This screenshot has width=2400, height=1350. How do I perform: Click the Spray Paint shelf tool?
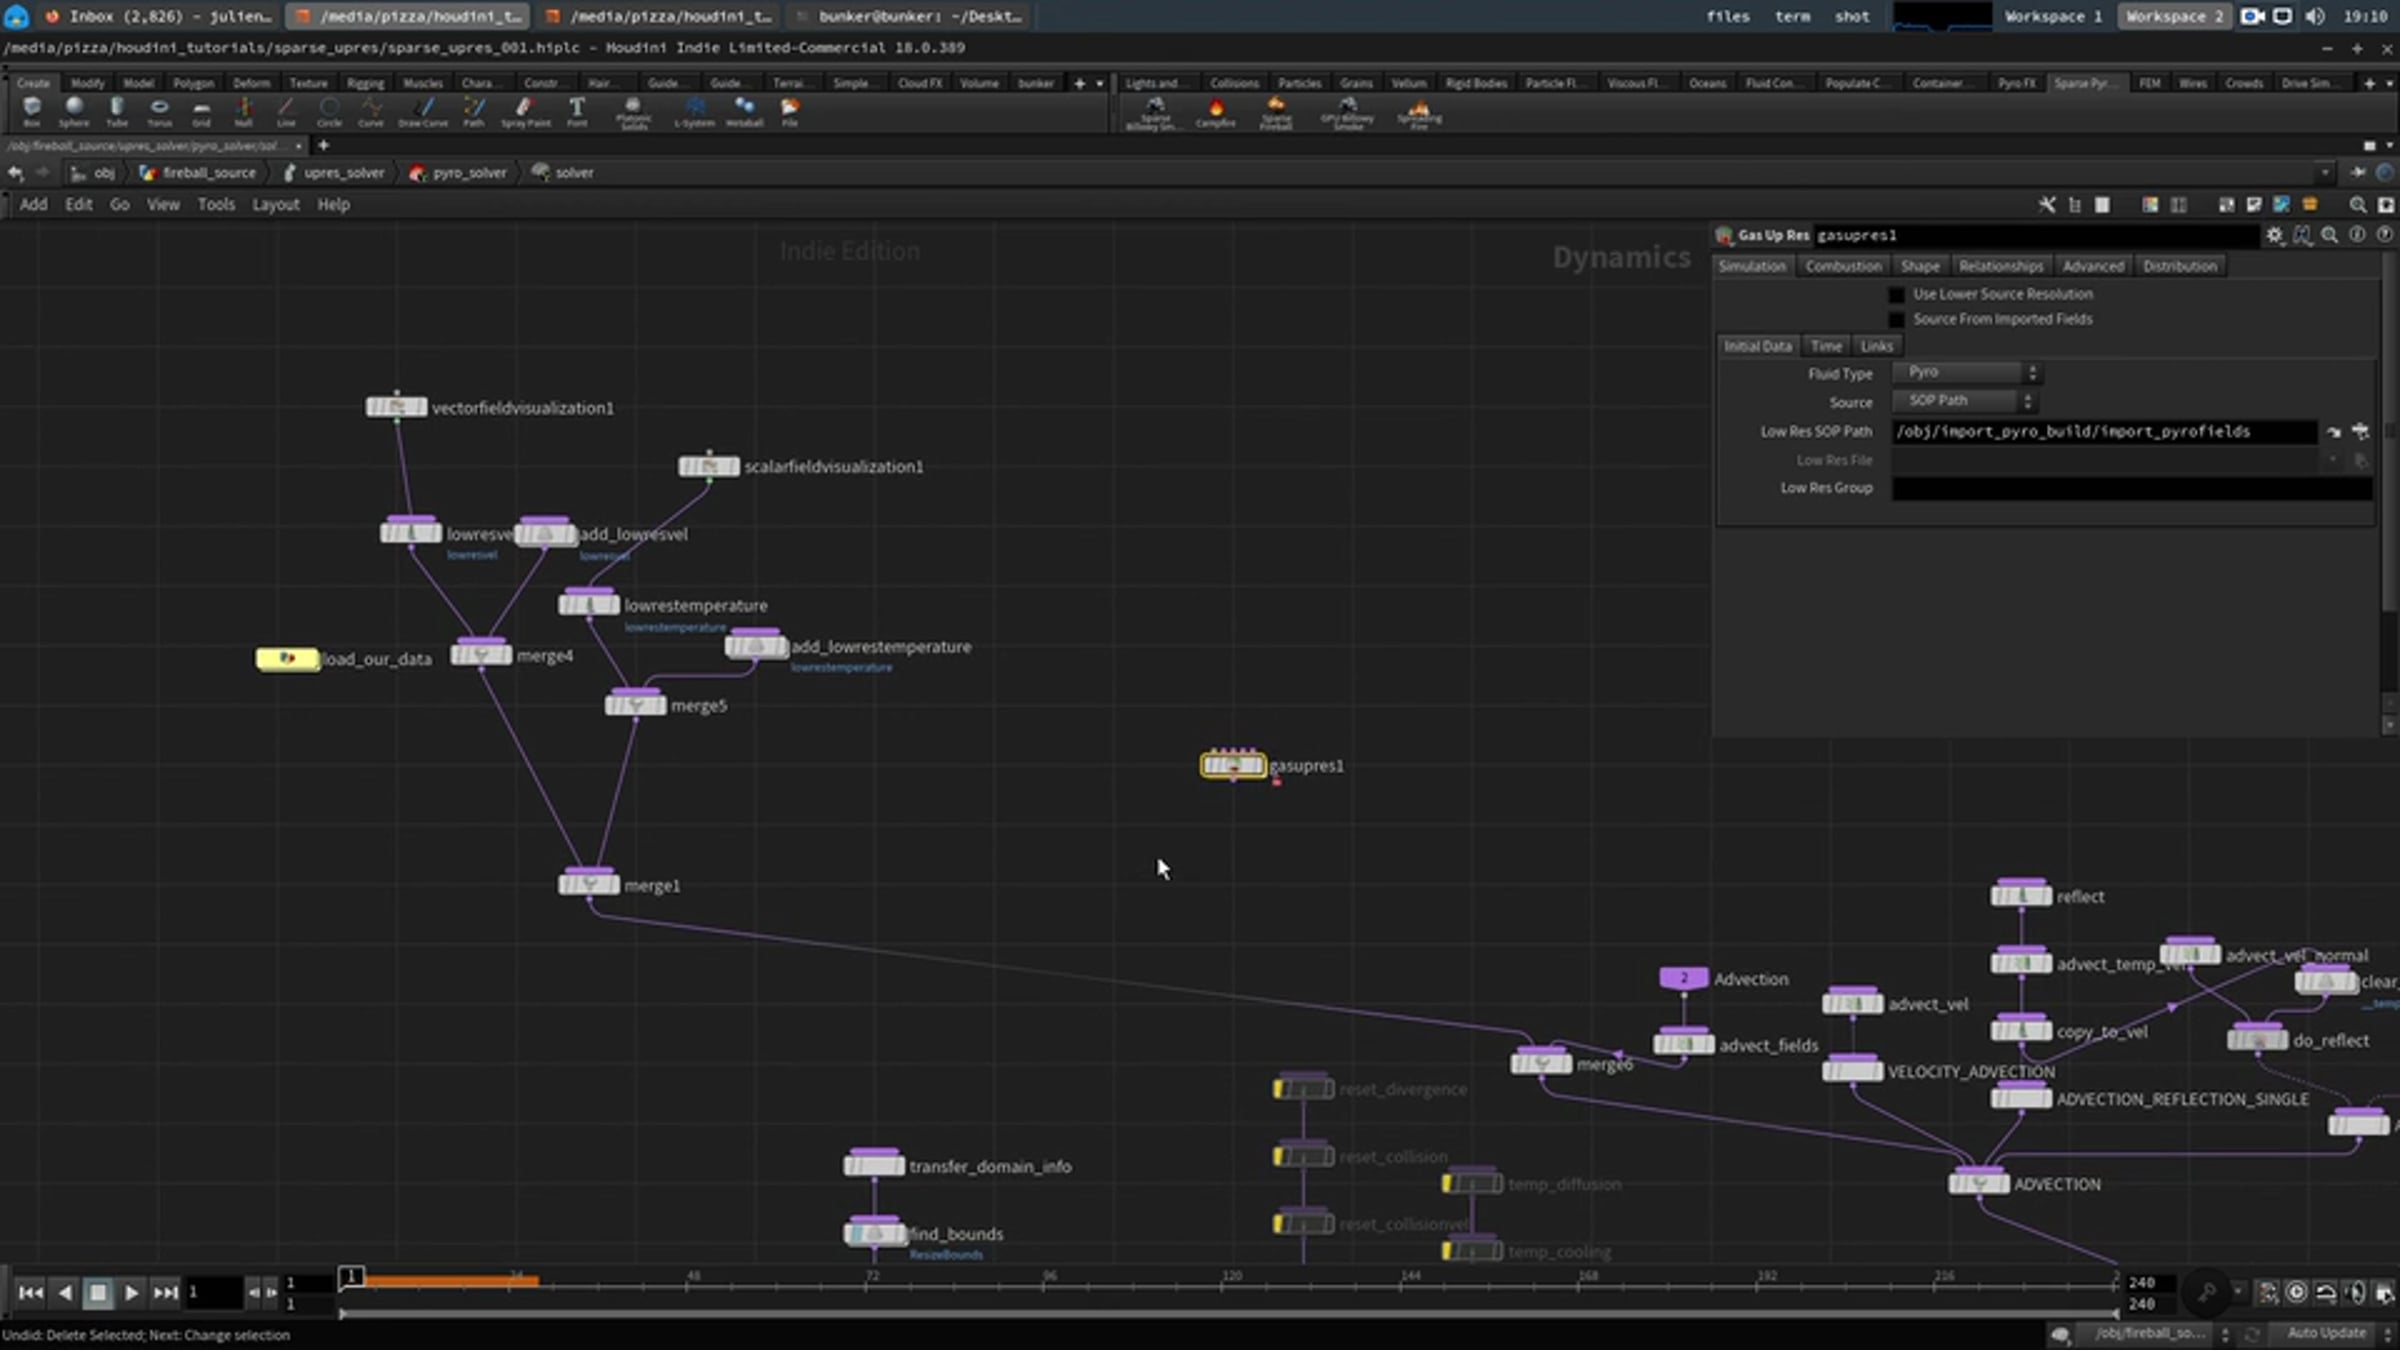tap(525, 111)
